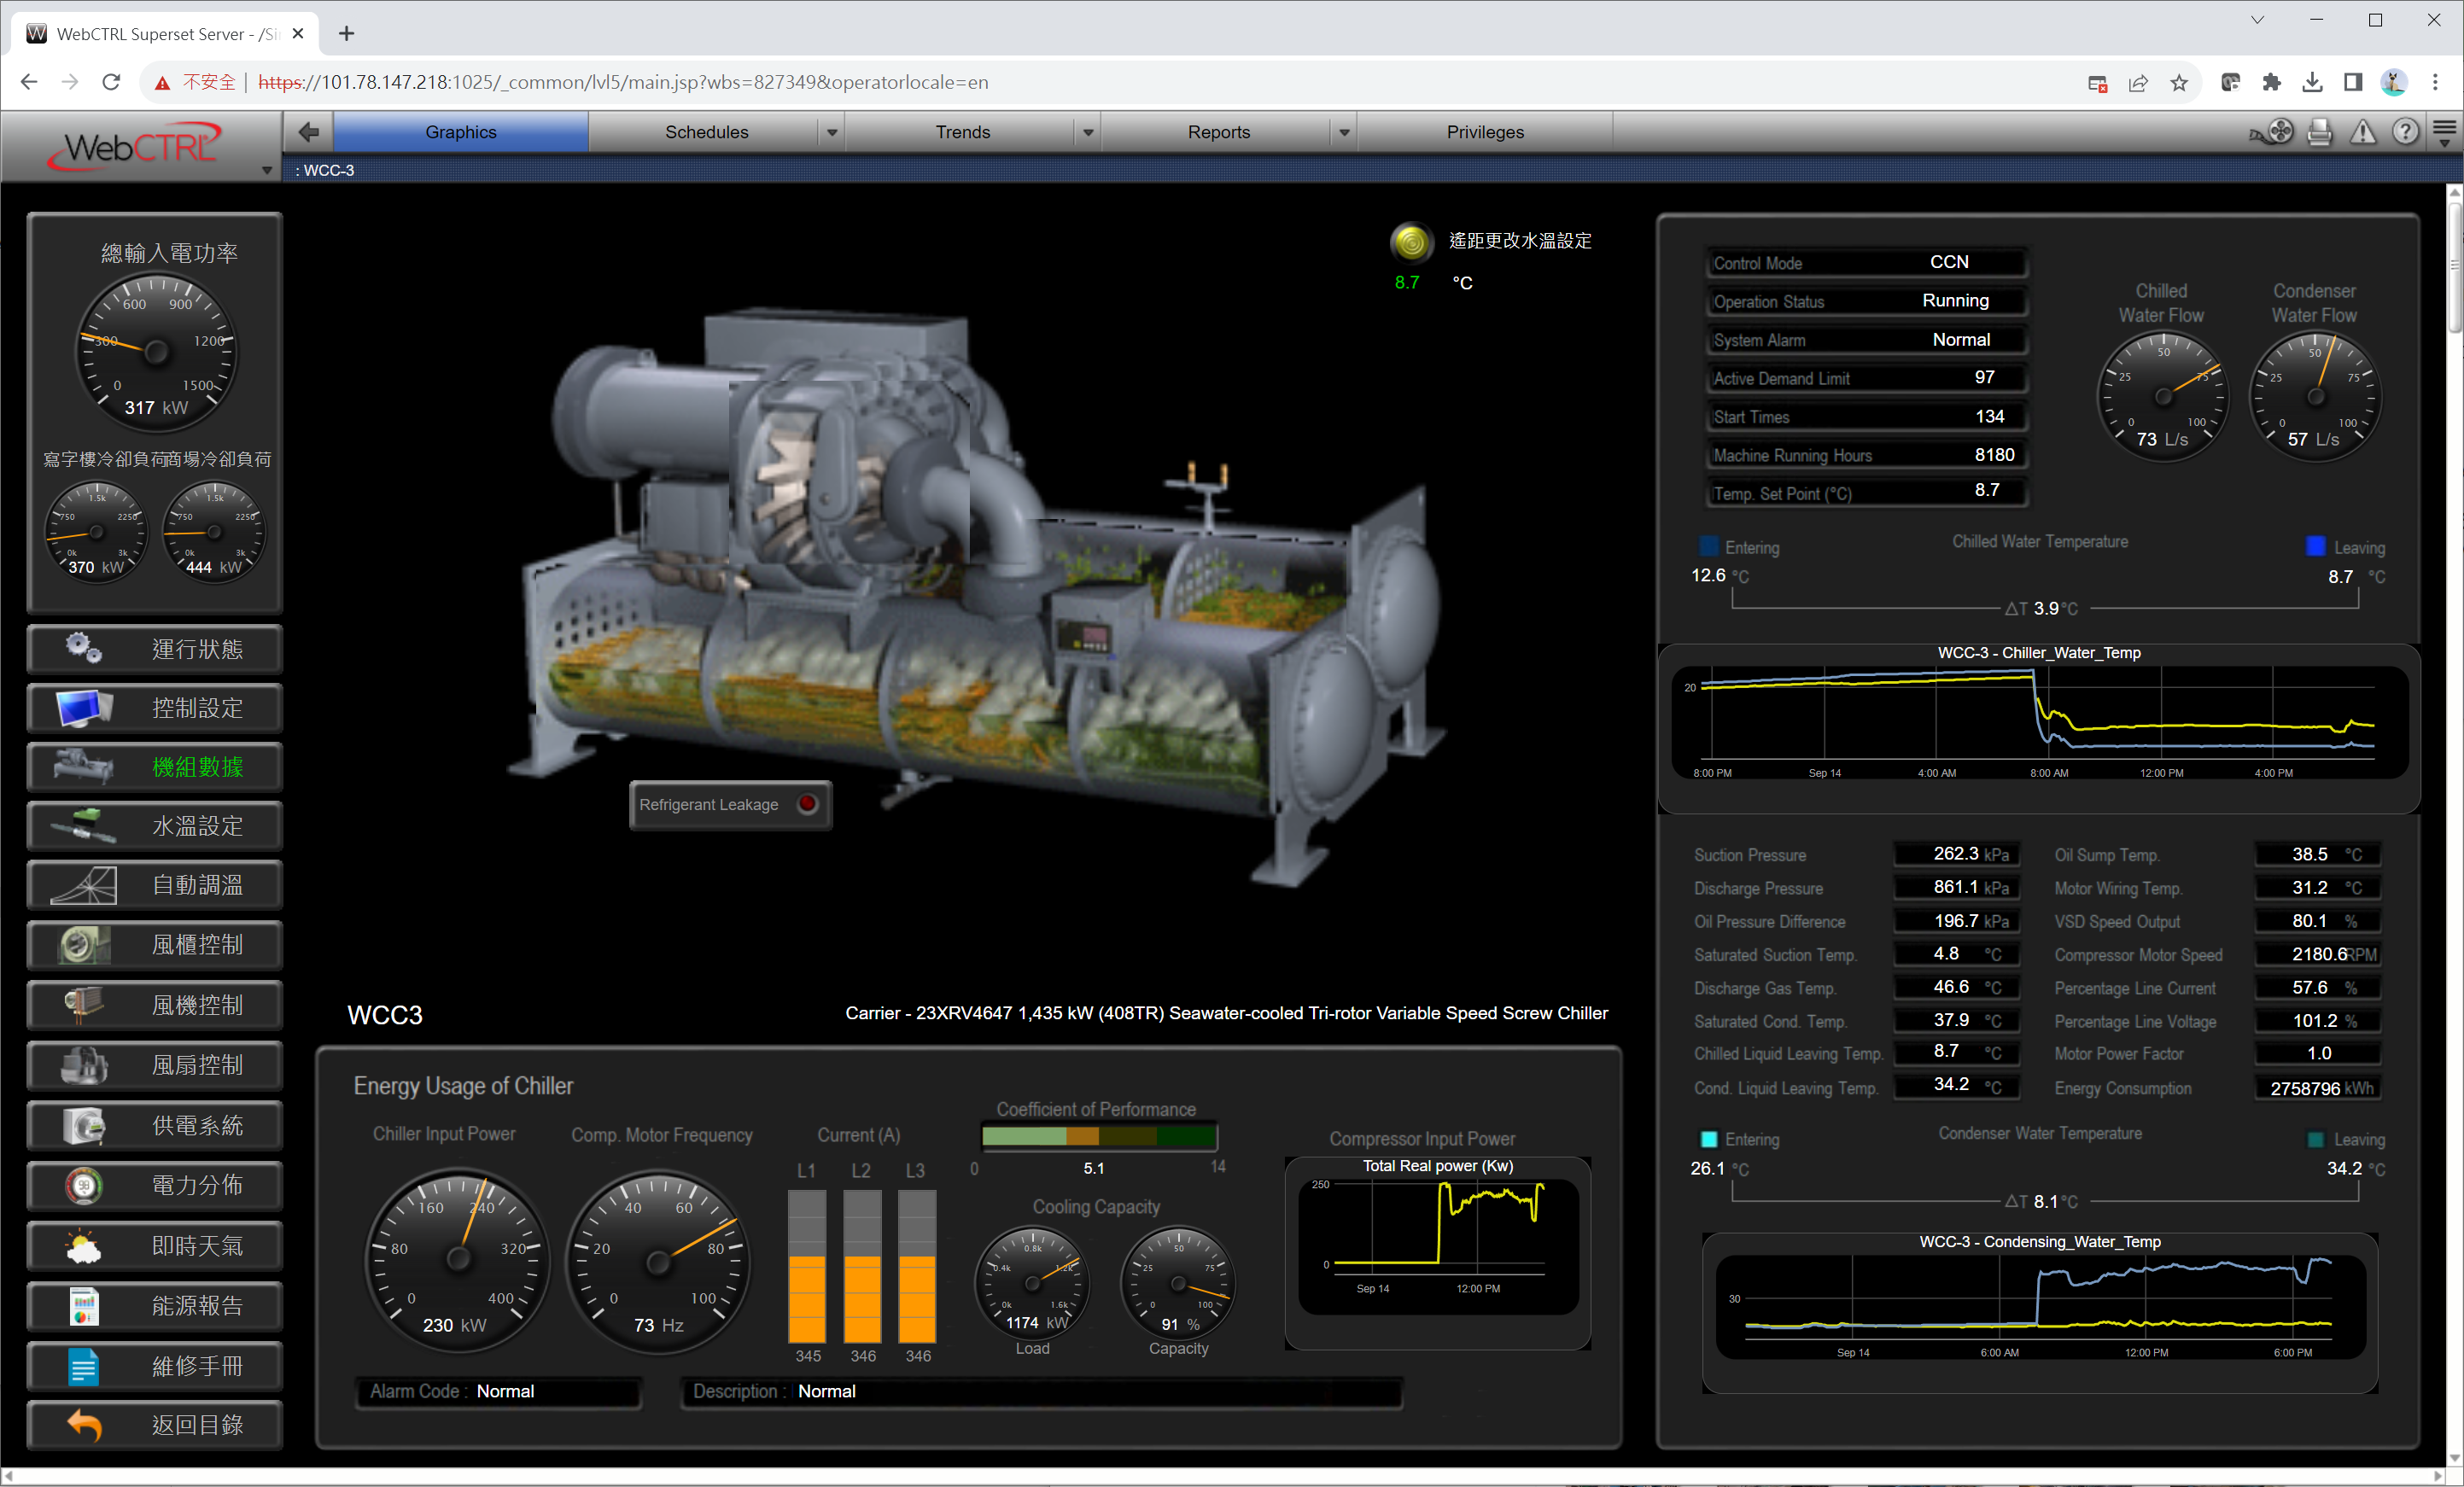Click the not secure warning icon
The width and height of the screenshot is (2464, 1487).
click(x=162, y=83)
